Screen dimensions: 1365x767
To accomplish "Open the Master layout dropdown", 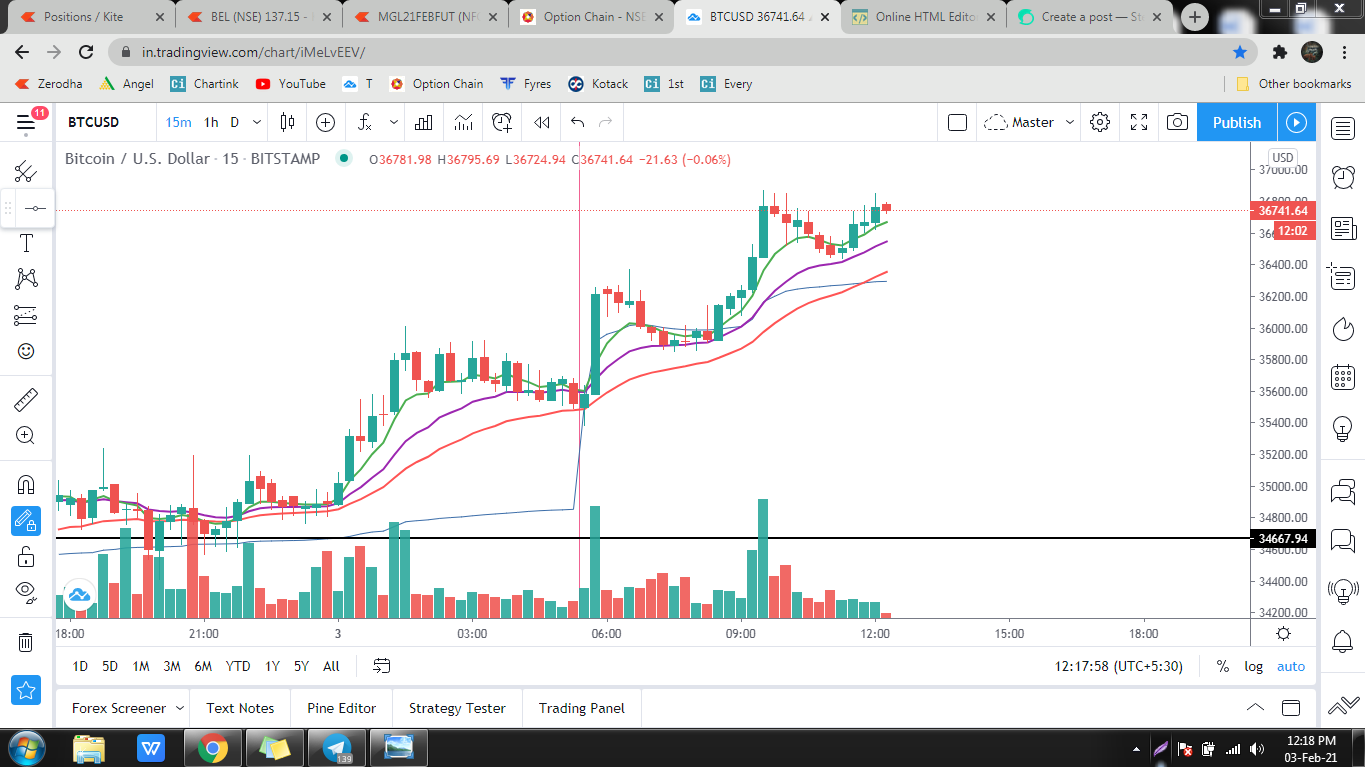I will point(1029,122).
